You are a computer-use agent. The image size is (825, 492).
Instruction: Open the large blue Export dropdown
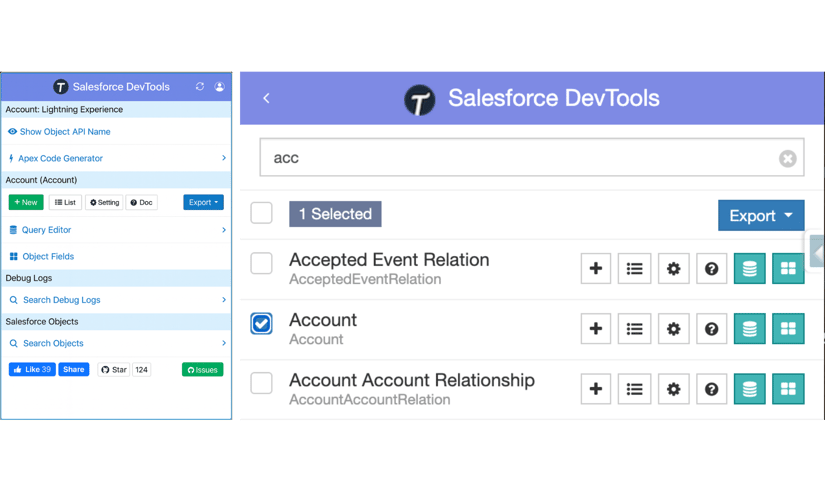(x=761, y=215)
